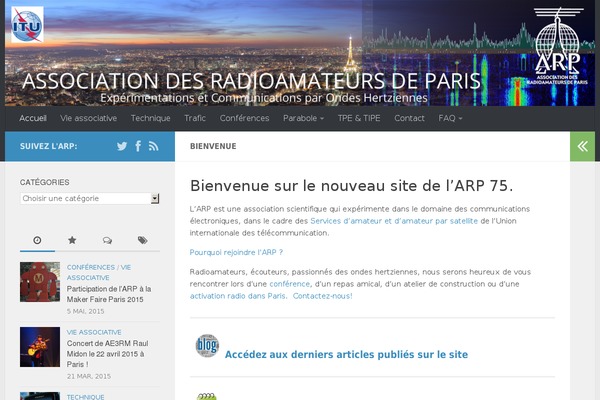Expand the FAQ menu
Screen dimensions: 600x400
(450, 118)
